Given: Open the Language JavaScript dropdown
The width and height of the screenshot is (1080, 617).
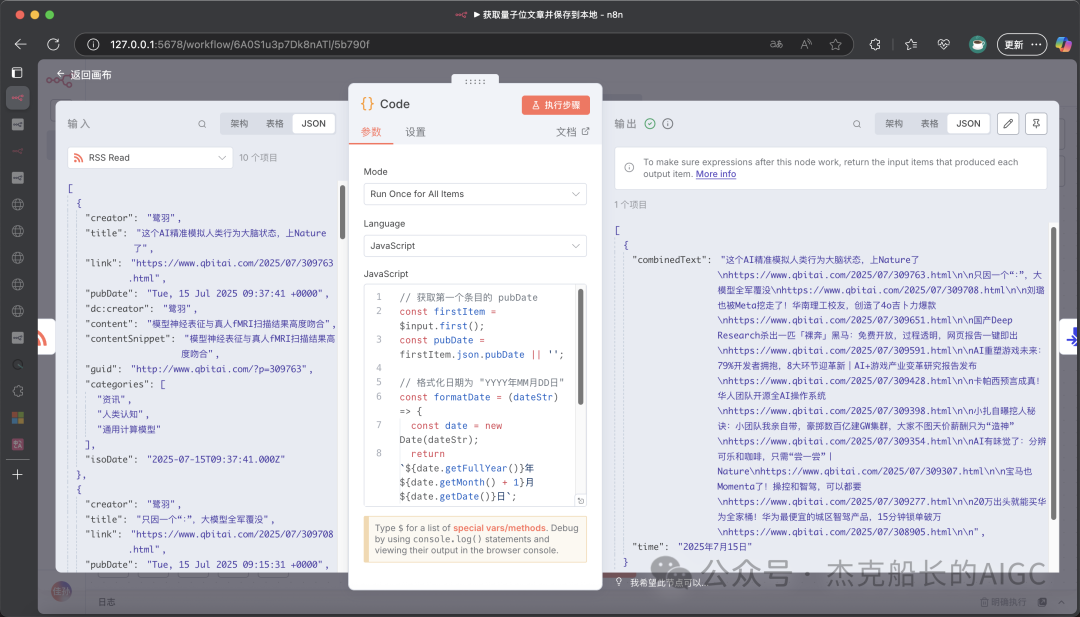Looking at the screenshot, I should (x=475, y=246).
